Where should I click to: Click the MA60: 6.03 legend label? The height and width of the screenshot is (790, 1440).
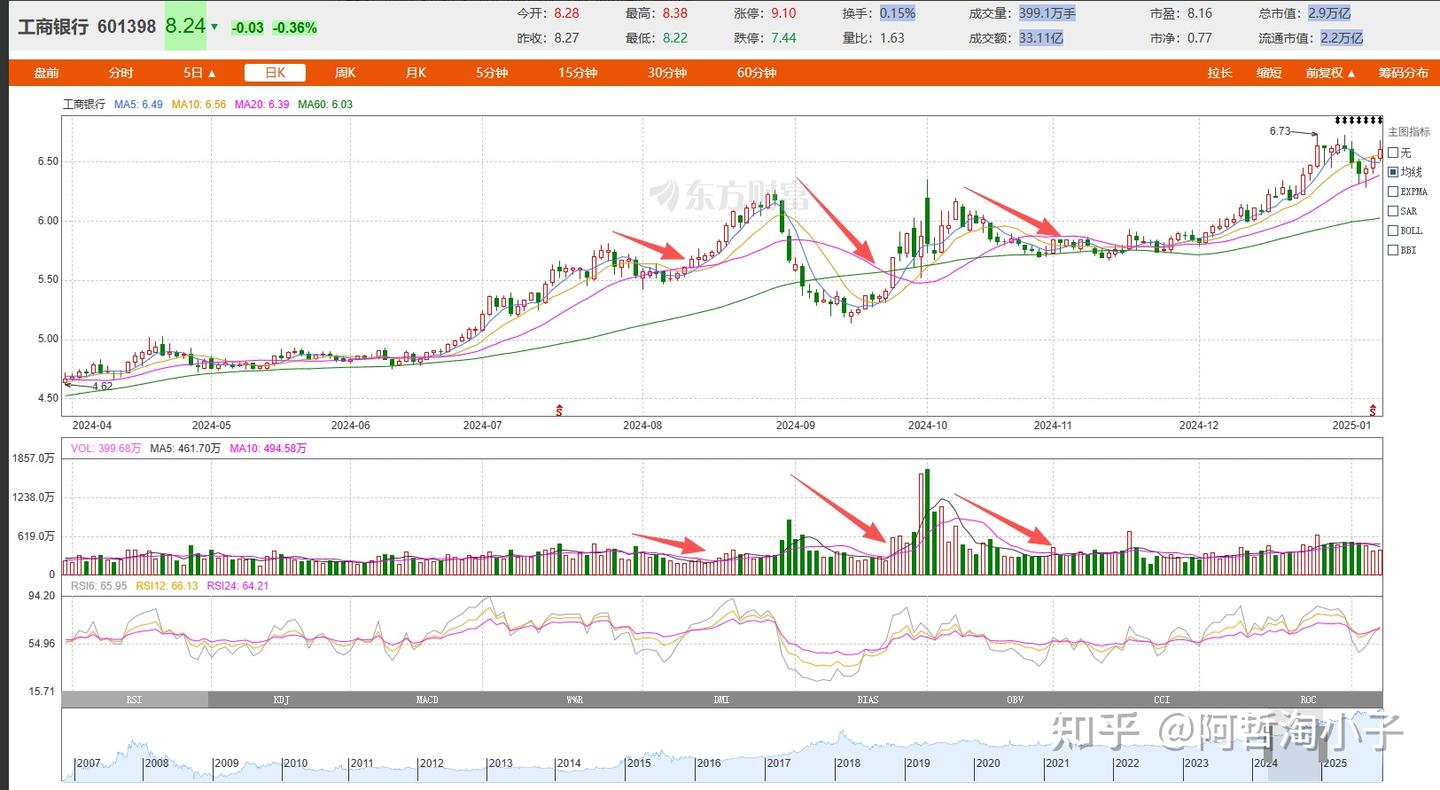point(325,104)
